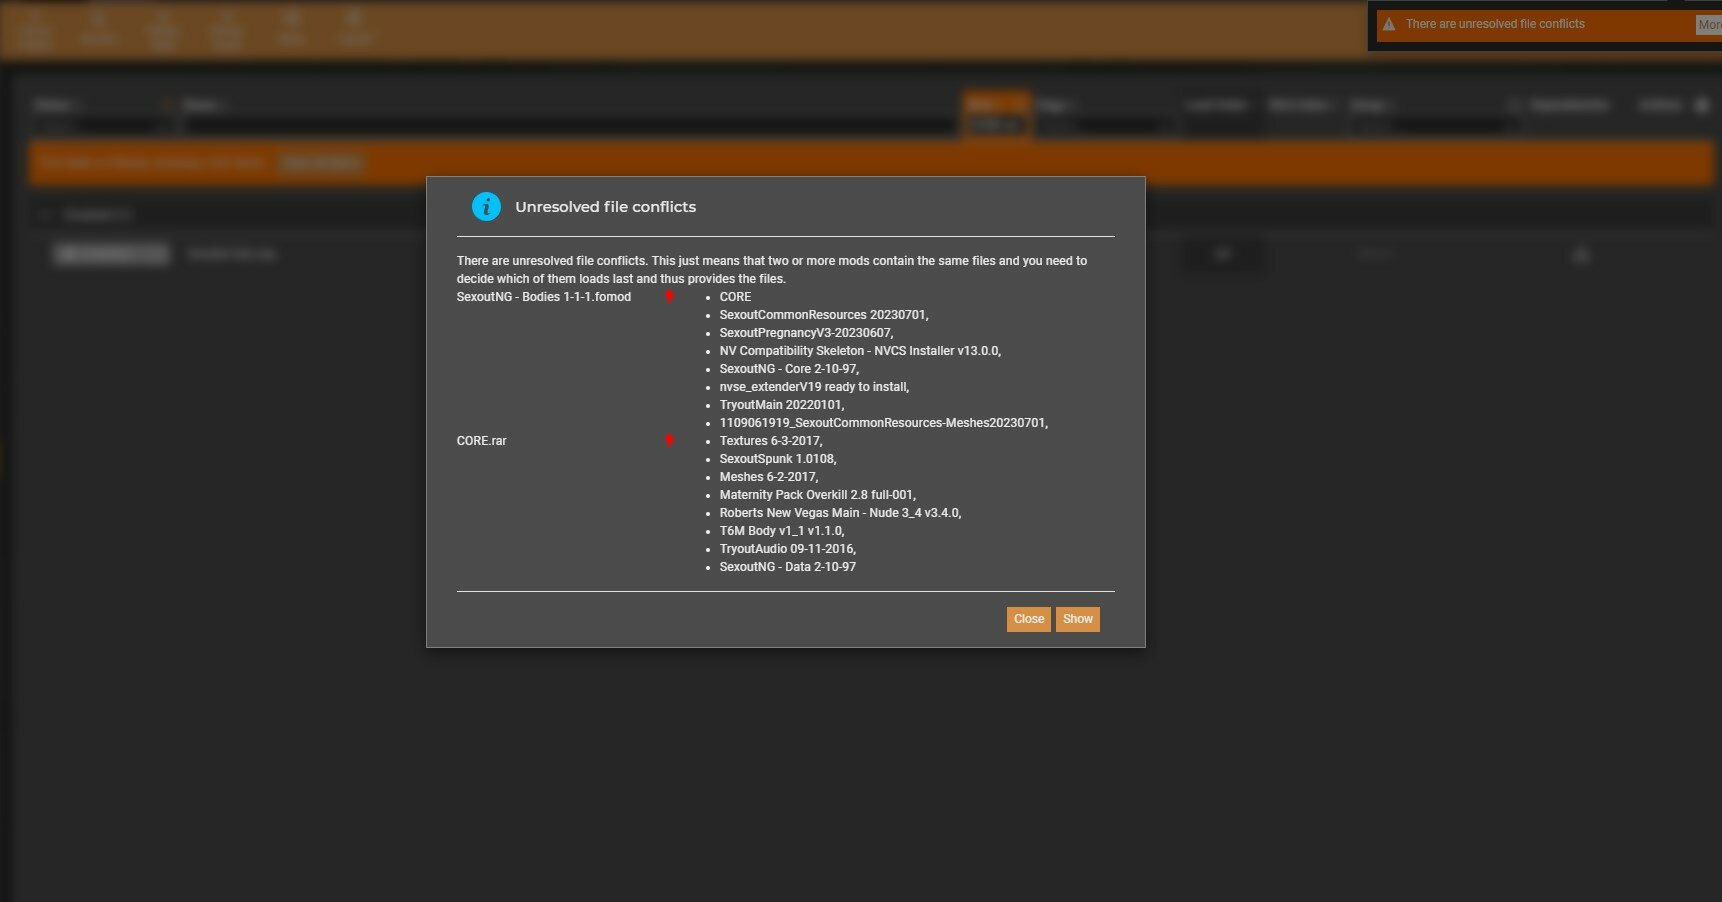Image resolution: width=1722 pixels, height=902 pixels.
Task: Collapse the Enabled mods group using its chevron
Action: point(44,214)
